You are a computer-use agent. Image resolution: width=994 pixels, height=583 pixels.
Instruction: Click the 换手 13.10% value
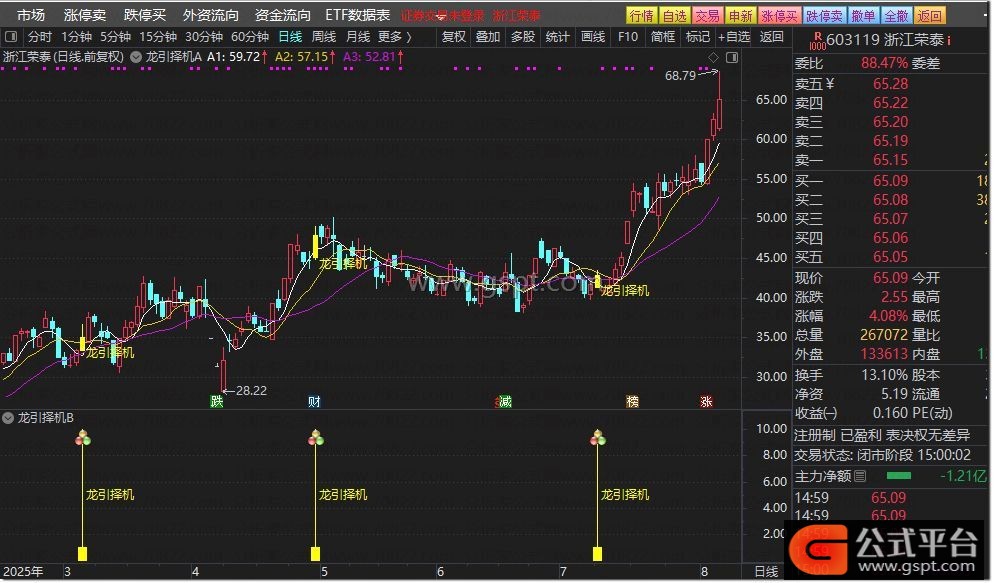coord(884,375)
